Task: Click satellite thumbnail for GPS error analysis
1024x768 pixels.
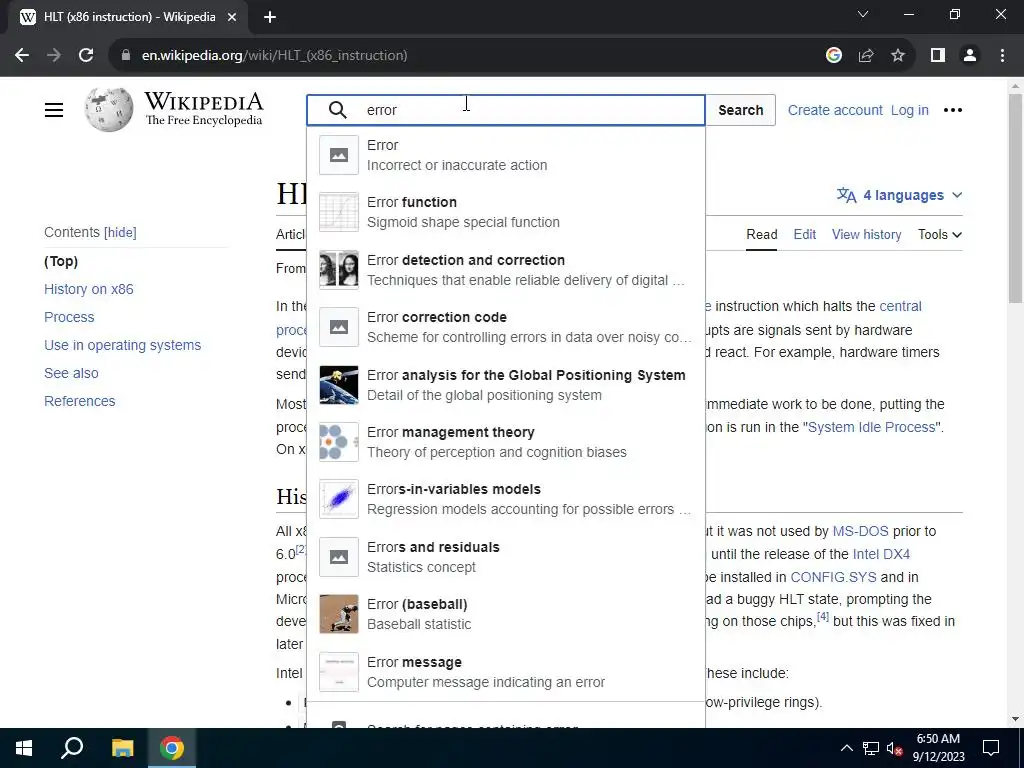Action: [339, 385]
